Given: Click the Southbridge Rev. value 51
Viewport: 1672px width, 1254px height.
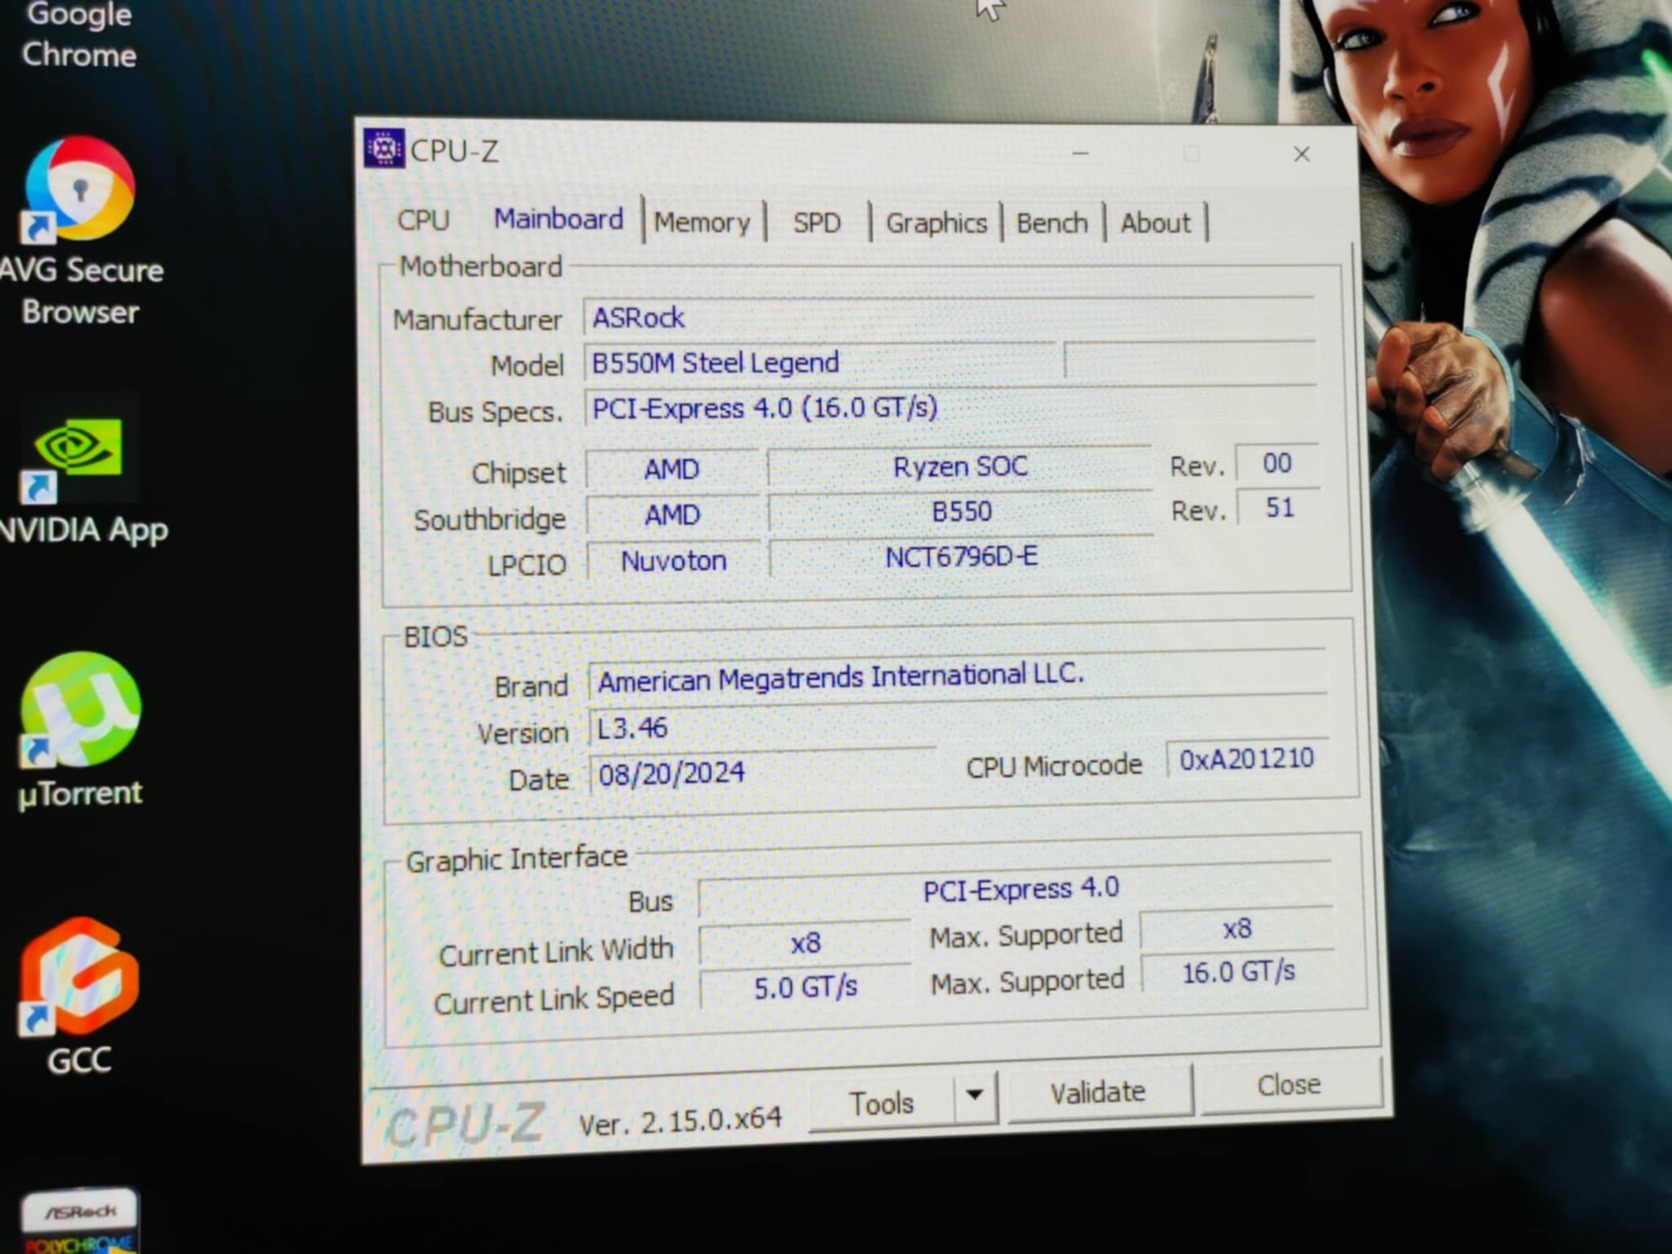Looking at the screenshot, I should click(1279, 508).
